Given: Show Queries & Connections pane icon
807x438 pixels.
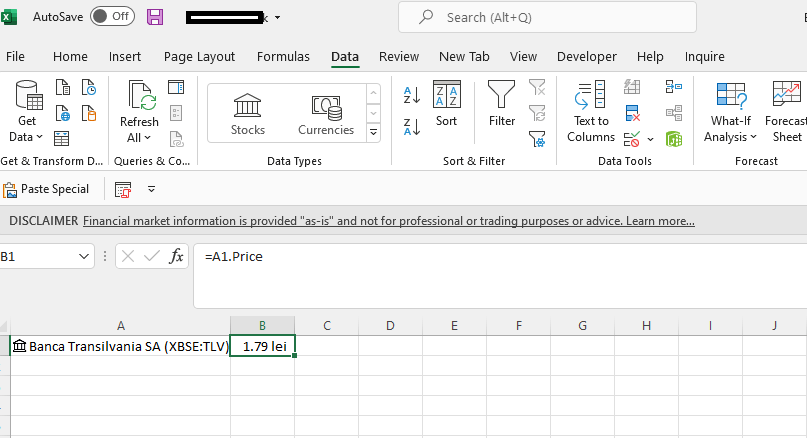Looking at the screenshot, I should tap(176, 87).
